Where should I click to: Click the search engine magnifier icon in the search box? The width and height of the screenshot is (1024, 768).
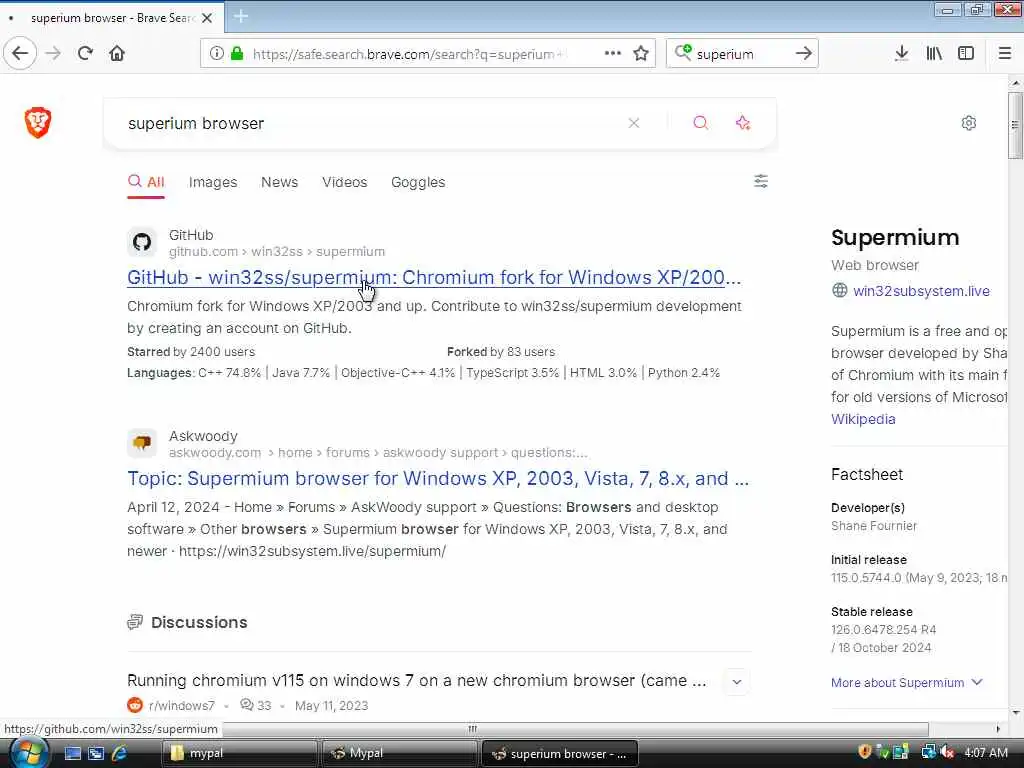click(682, 52)
